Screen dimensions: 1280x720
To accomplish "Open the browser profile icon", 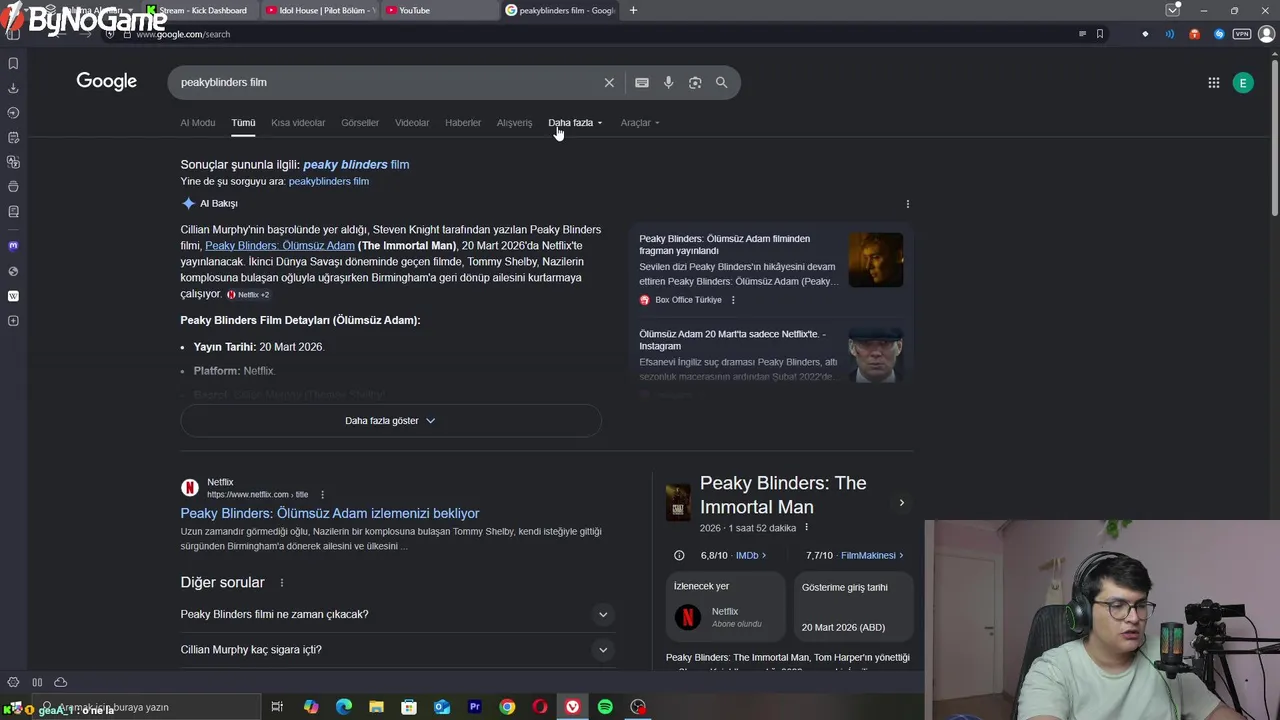I will pos(1266,34).
